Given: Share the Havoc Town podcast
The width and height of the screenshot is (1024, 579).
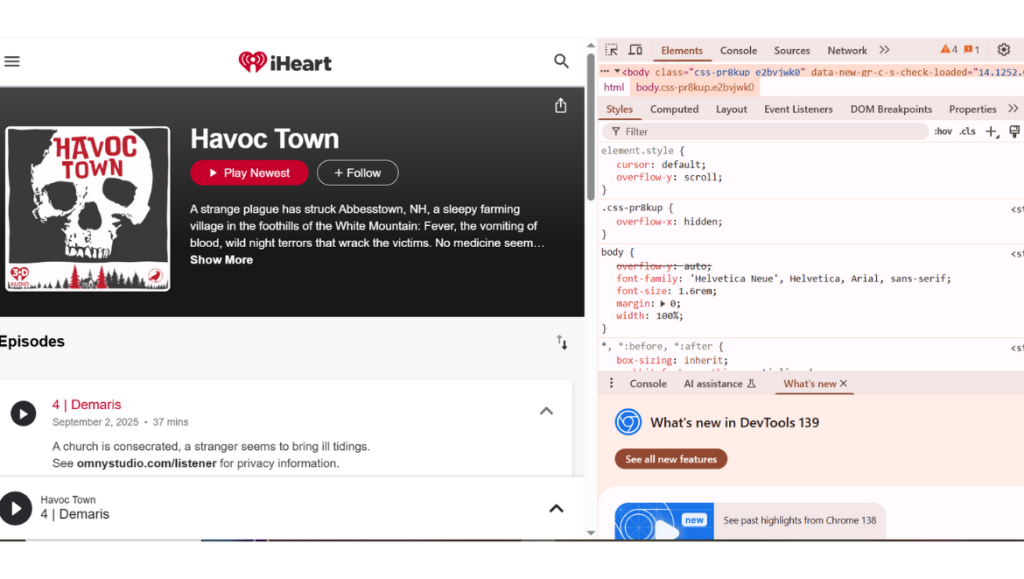Looking at the screenshot, I should [560, 106].
